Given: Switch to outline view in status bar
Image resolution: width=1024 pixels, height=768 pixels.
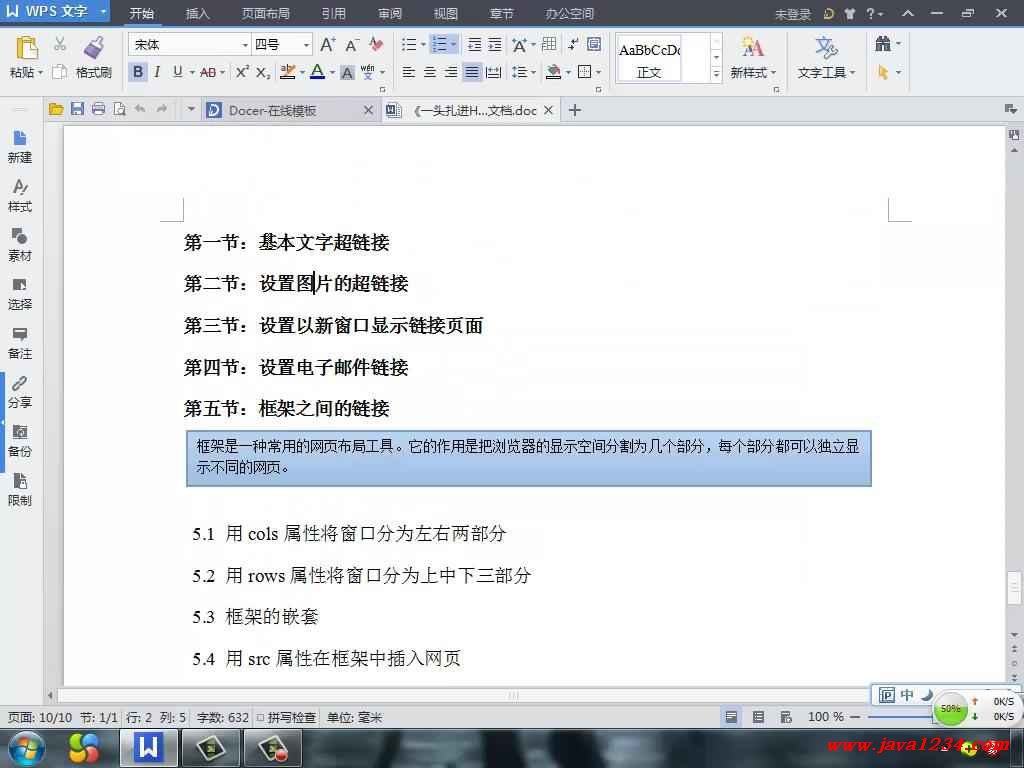Looking at the screenshot, I should tap(758, 717).
